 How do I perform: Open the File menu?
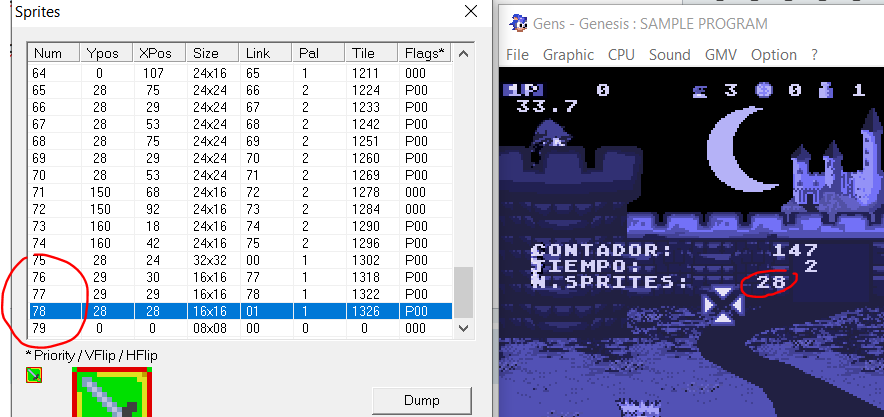pos(517,55)
